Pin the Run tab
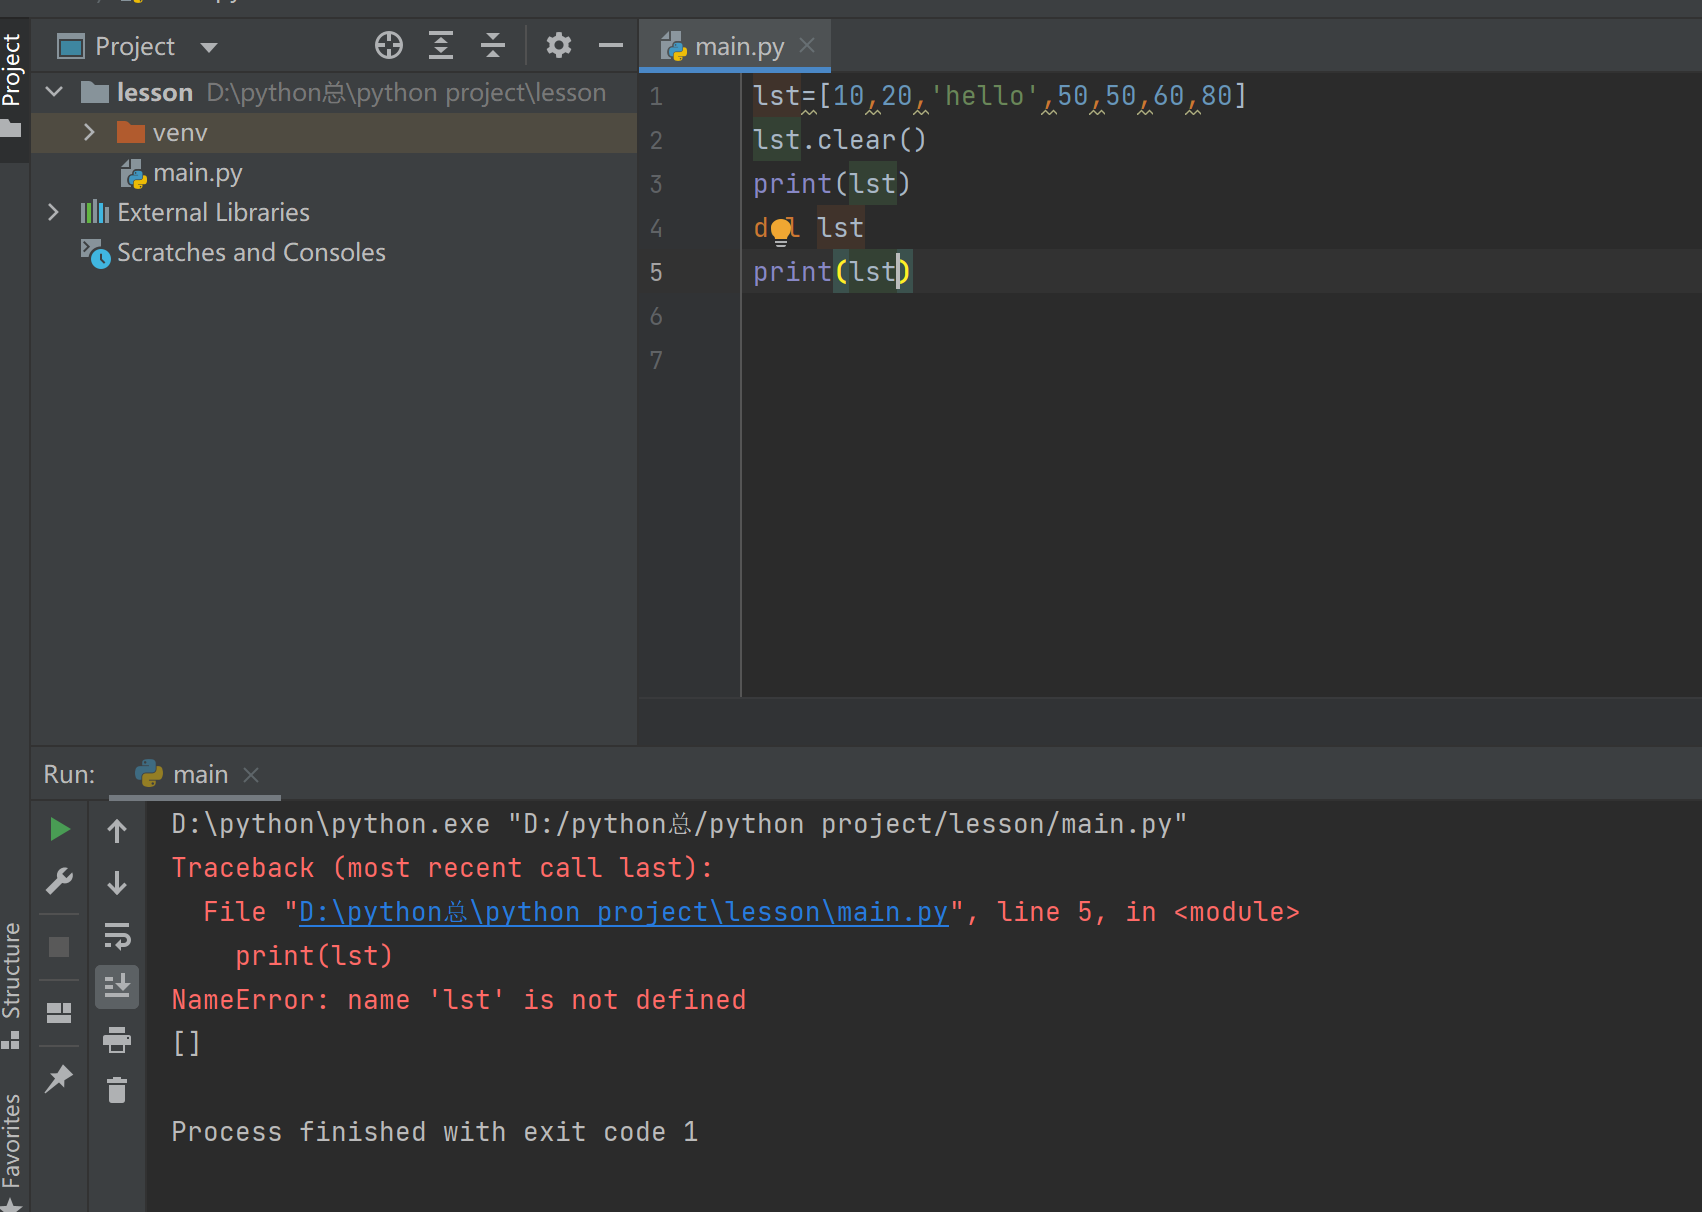1702x1212 pixels. tap(59, 1079)
